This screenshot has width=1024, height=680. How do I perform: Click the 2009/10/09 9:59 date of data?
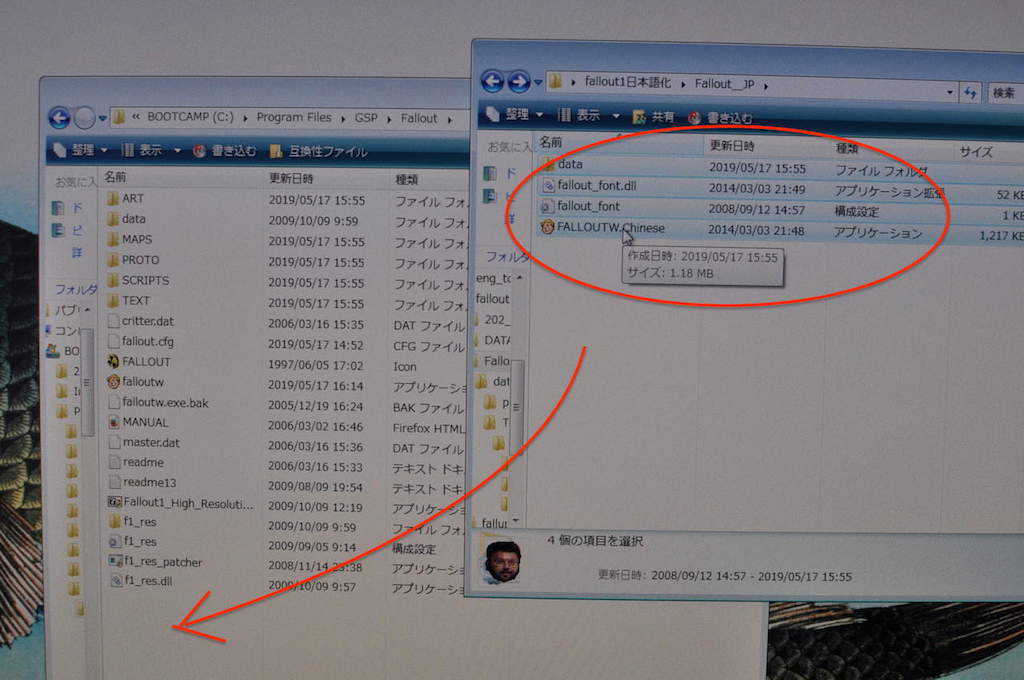(313, 221)
